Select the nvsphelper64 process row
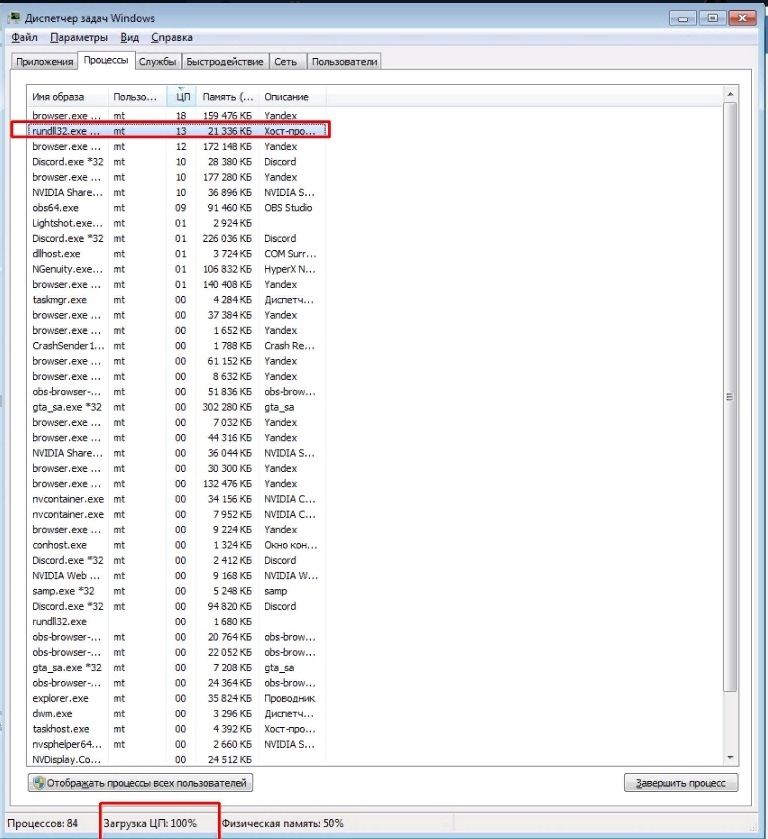 click(177, 744)
